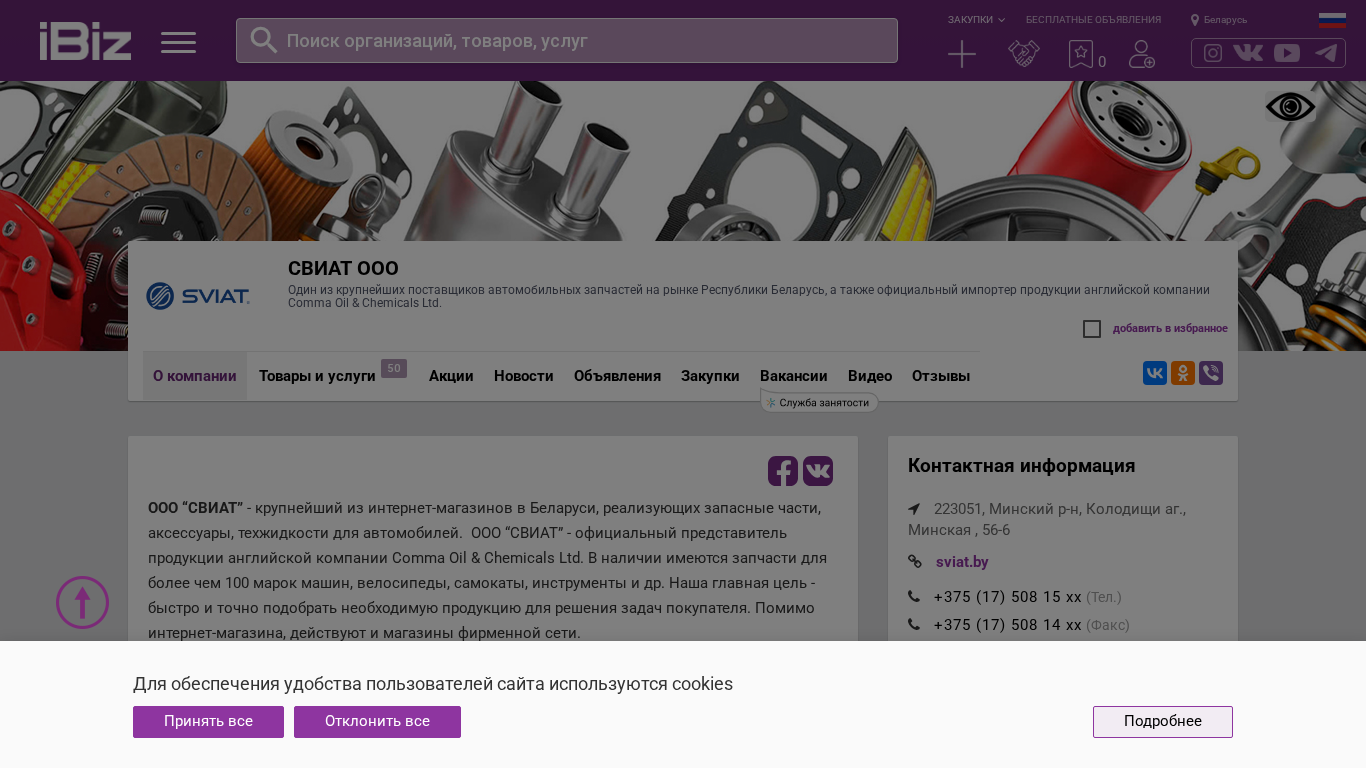Open company Facebook page icon

(783, 471)
